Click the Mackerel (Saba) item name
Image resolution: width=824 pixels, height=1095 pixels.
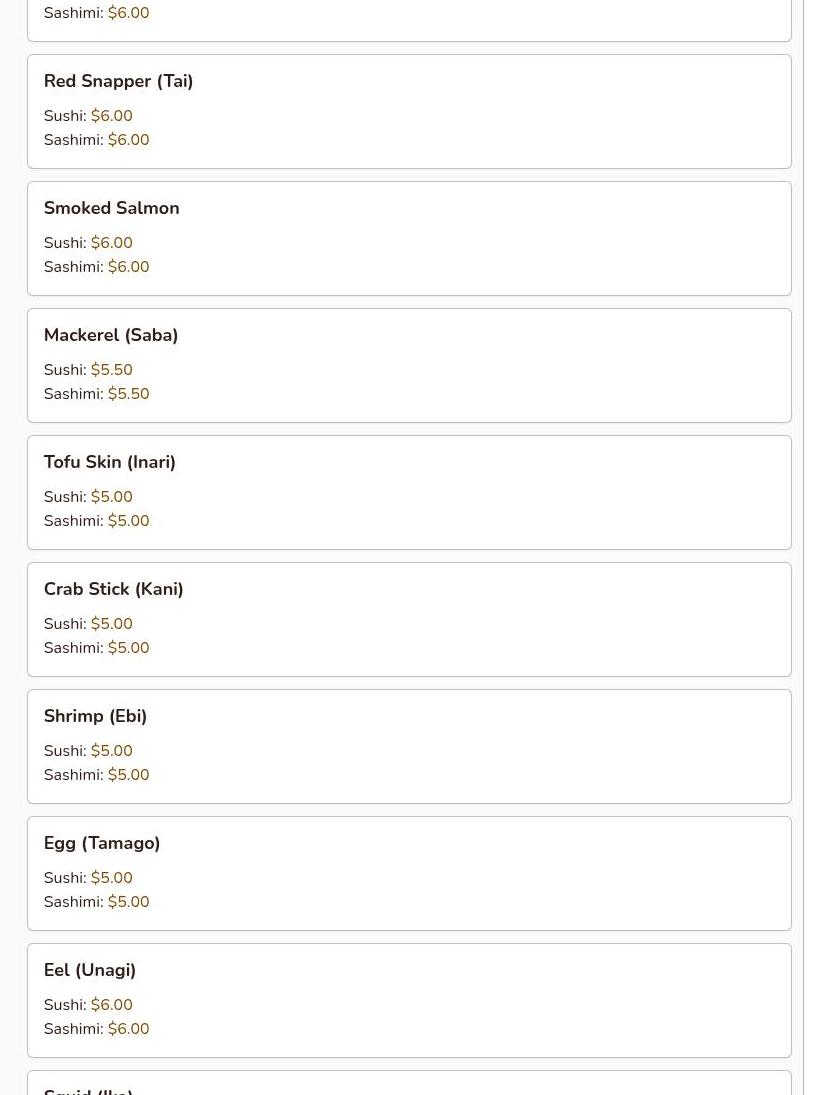click(x=110, y=335)
